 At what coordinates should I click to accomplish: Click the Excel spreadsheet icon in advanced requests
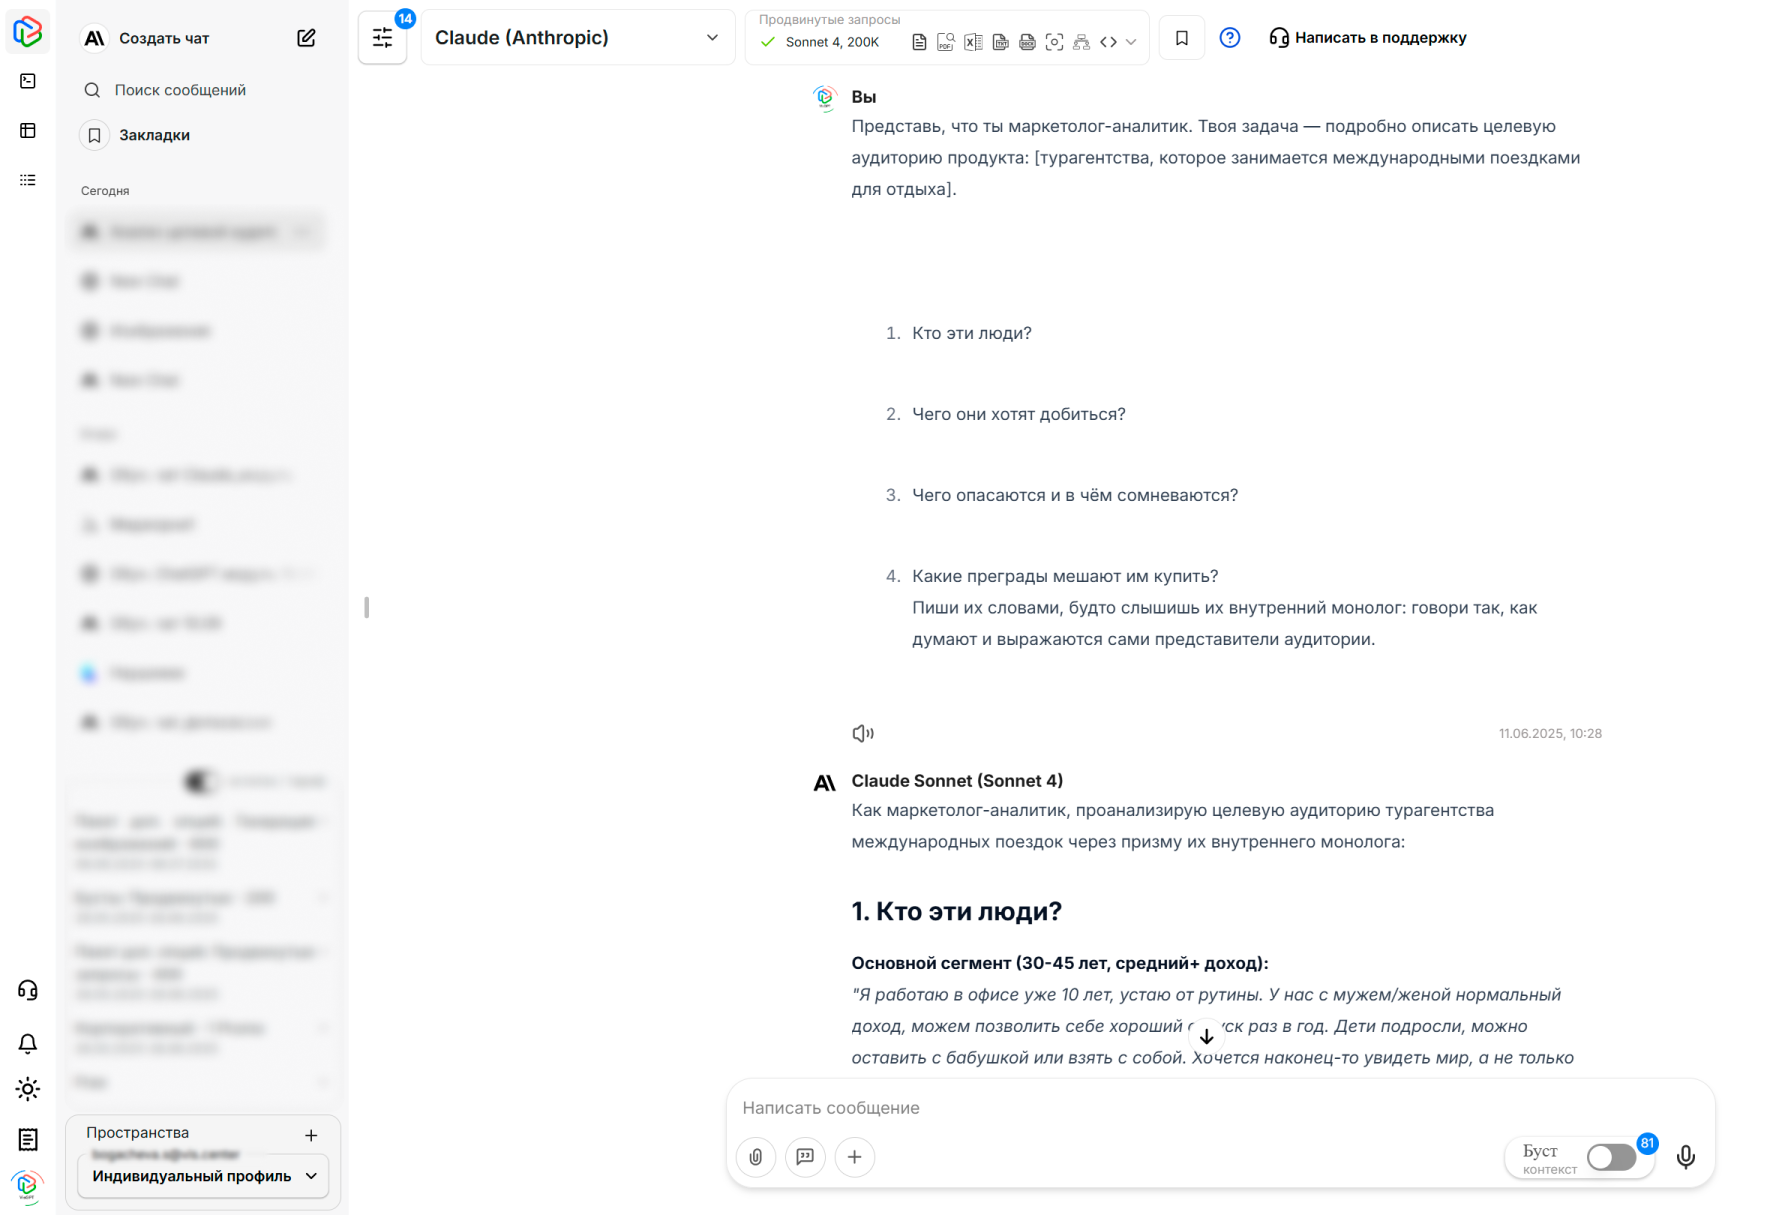tap(973, 42)
